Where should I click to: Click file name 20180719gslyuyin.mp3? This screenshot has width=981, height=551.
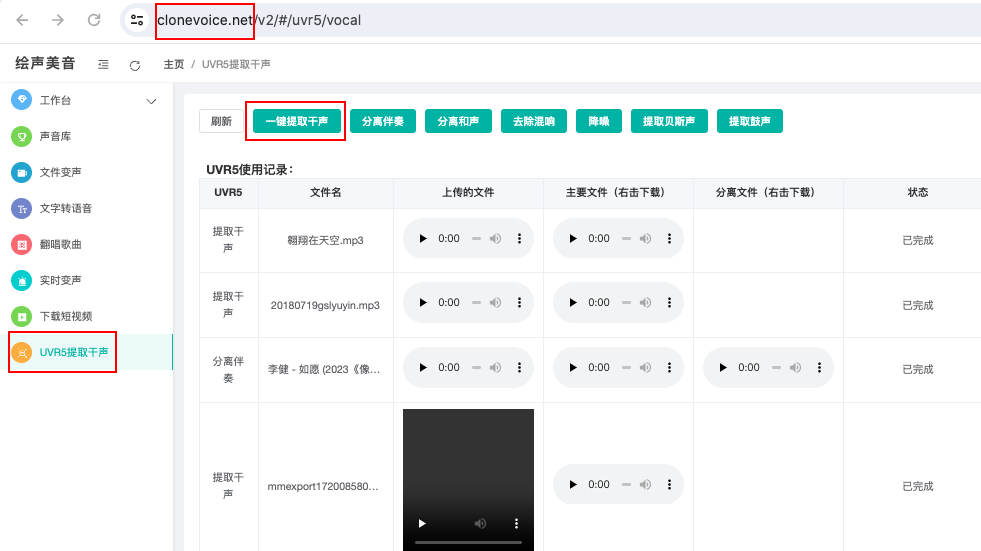(x=325, y=305)
